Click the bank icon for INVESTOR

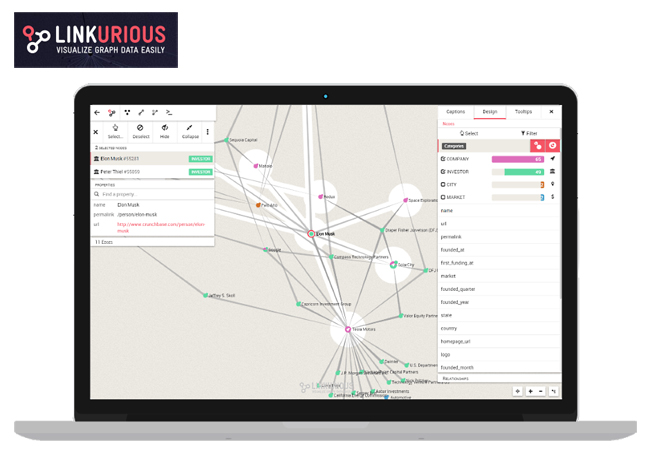click(553, 172)
